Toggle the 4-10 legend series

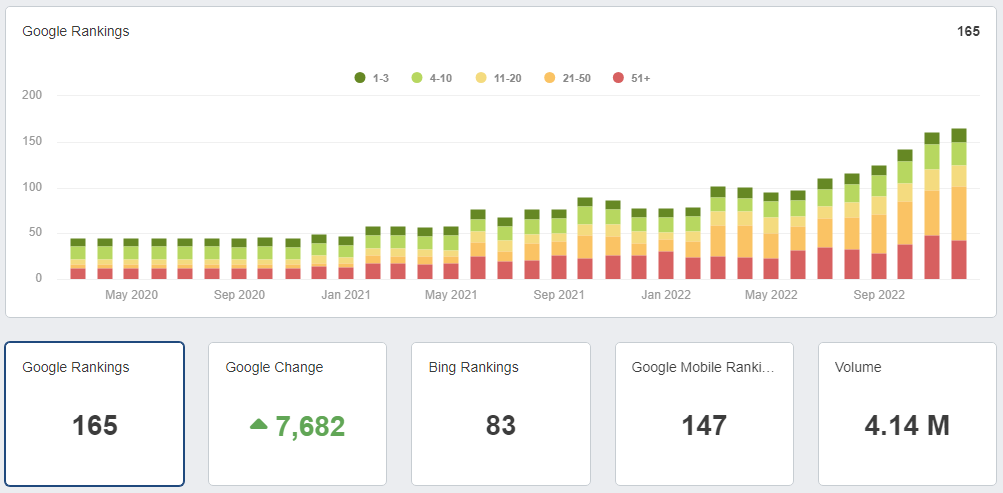tap(431, 78)
